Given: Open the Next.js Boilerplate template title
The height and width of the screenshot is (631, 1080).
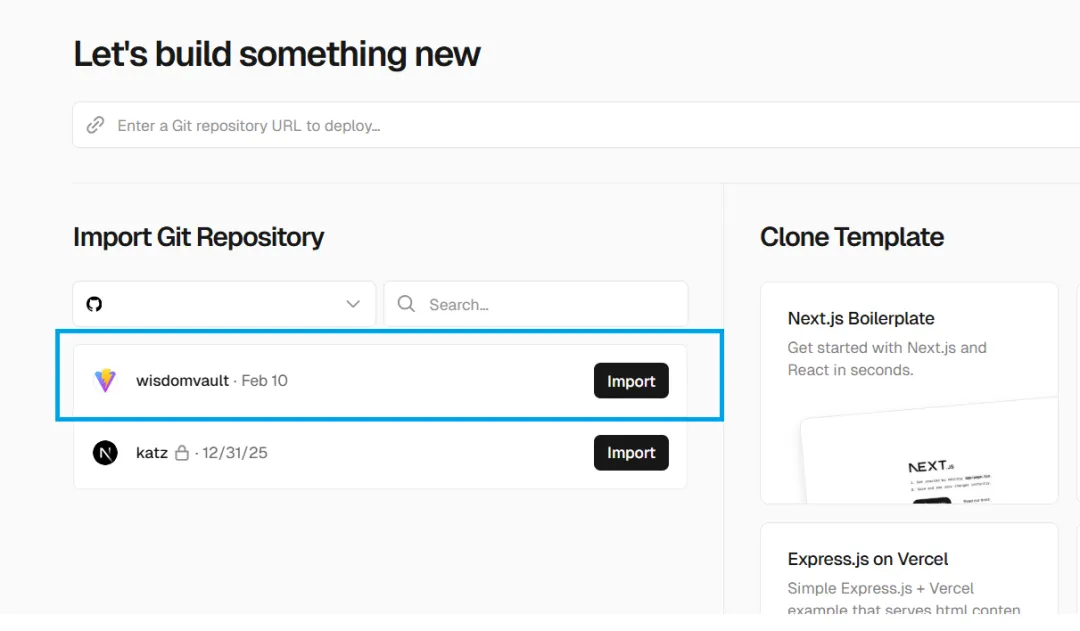Looking at the screenshot, I should pos(861,318).
